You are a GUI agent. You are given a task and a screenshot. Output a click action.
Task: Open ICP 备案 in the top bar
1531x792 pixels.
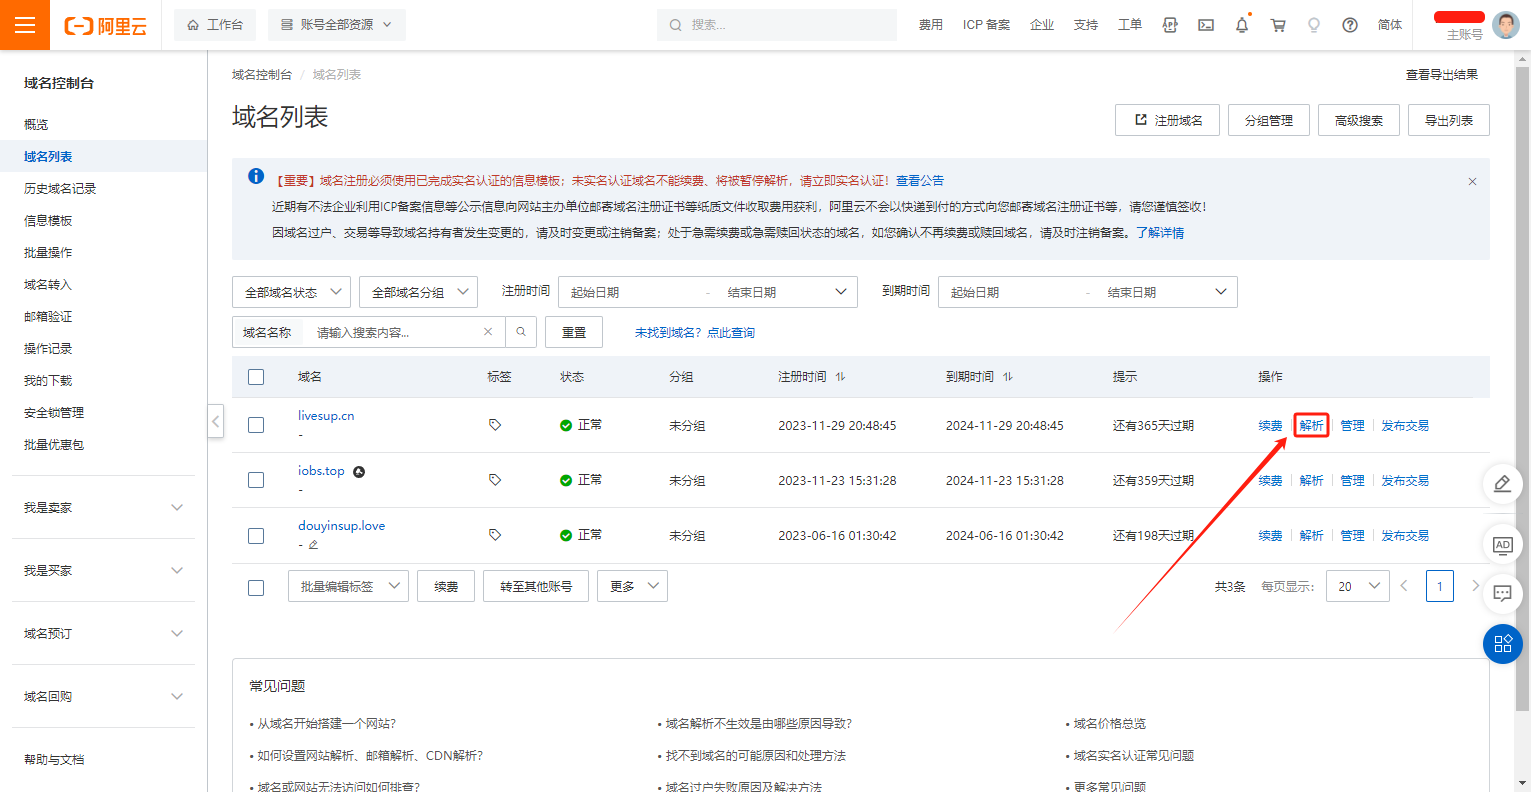(986, 25)
